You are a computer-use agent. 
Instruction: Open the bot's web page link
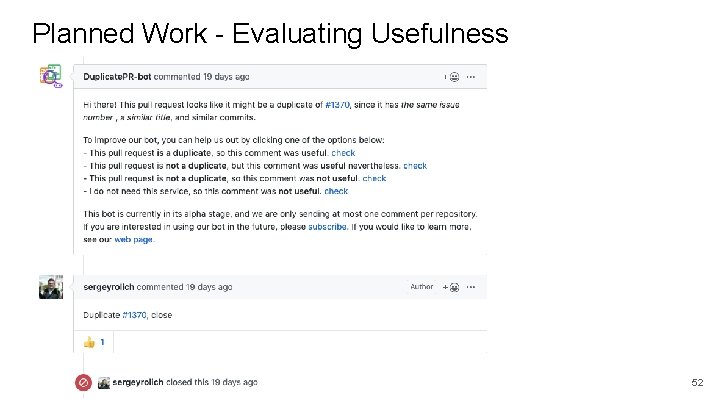[132, 240]
